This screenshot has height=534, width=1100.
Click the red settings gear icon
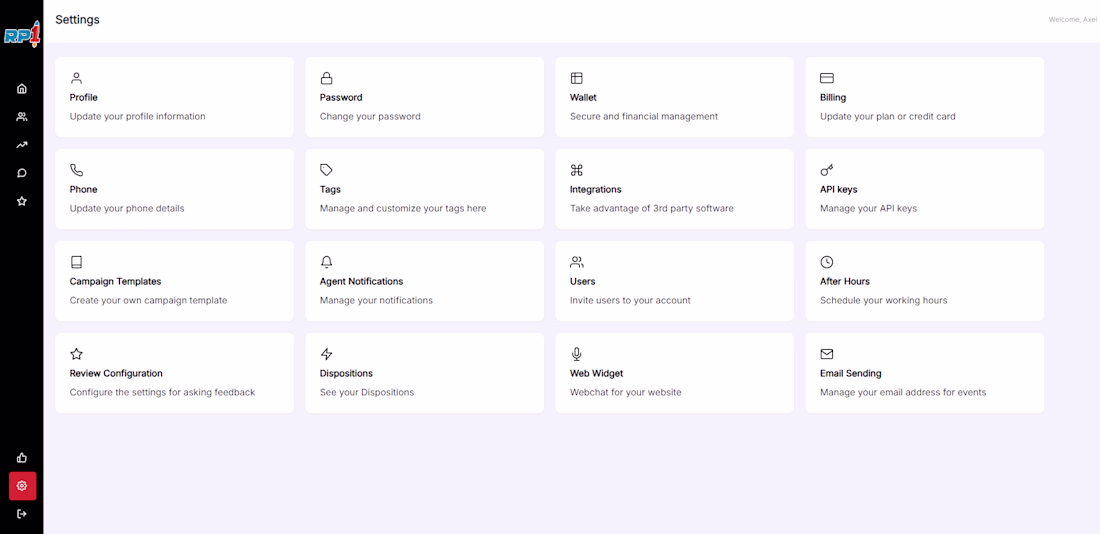[22, 486]
